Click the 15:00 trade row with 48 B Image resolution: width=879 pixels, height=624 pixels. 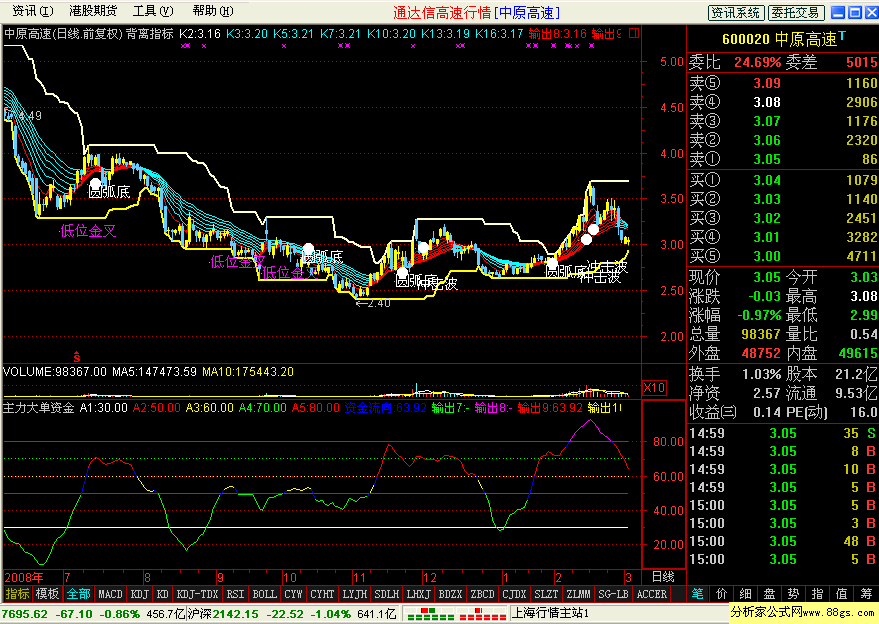783,542
